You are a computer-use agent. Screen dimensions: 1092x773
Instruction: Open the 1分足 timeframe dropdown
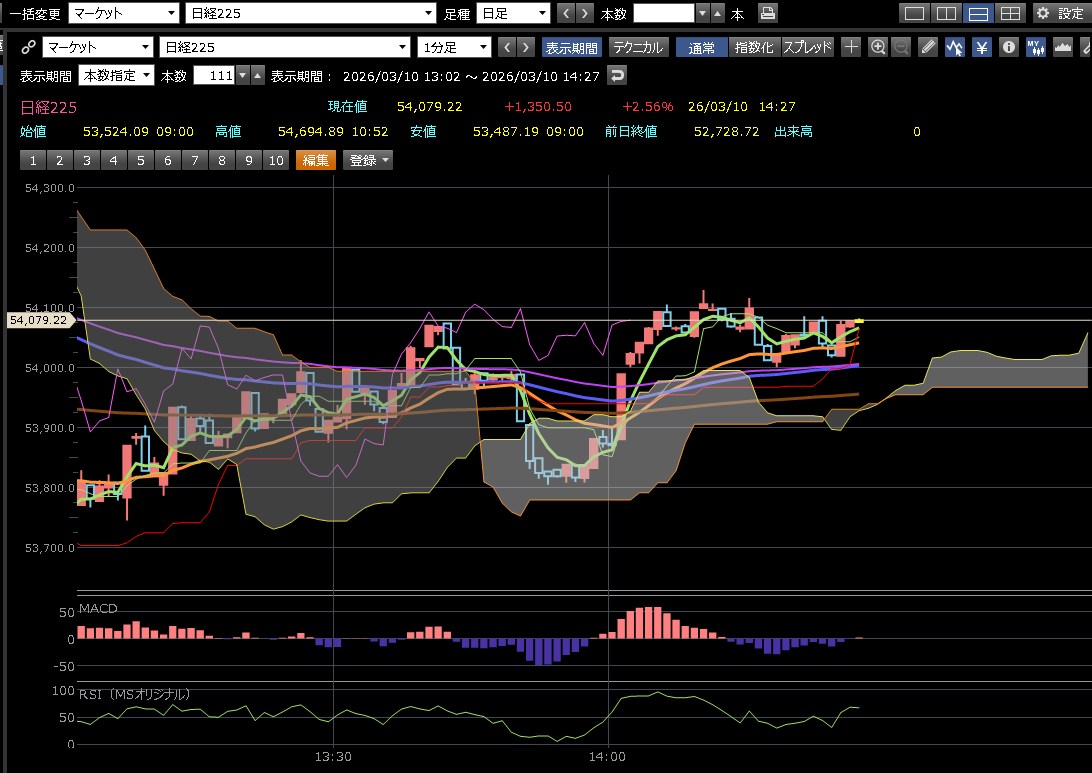point(455,47)
